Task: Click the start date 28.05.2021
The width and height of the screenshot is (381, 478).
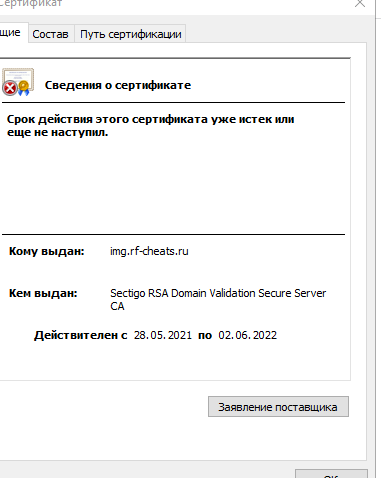Action: click(163, 335)
